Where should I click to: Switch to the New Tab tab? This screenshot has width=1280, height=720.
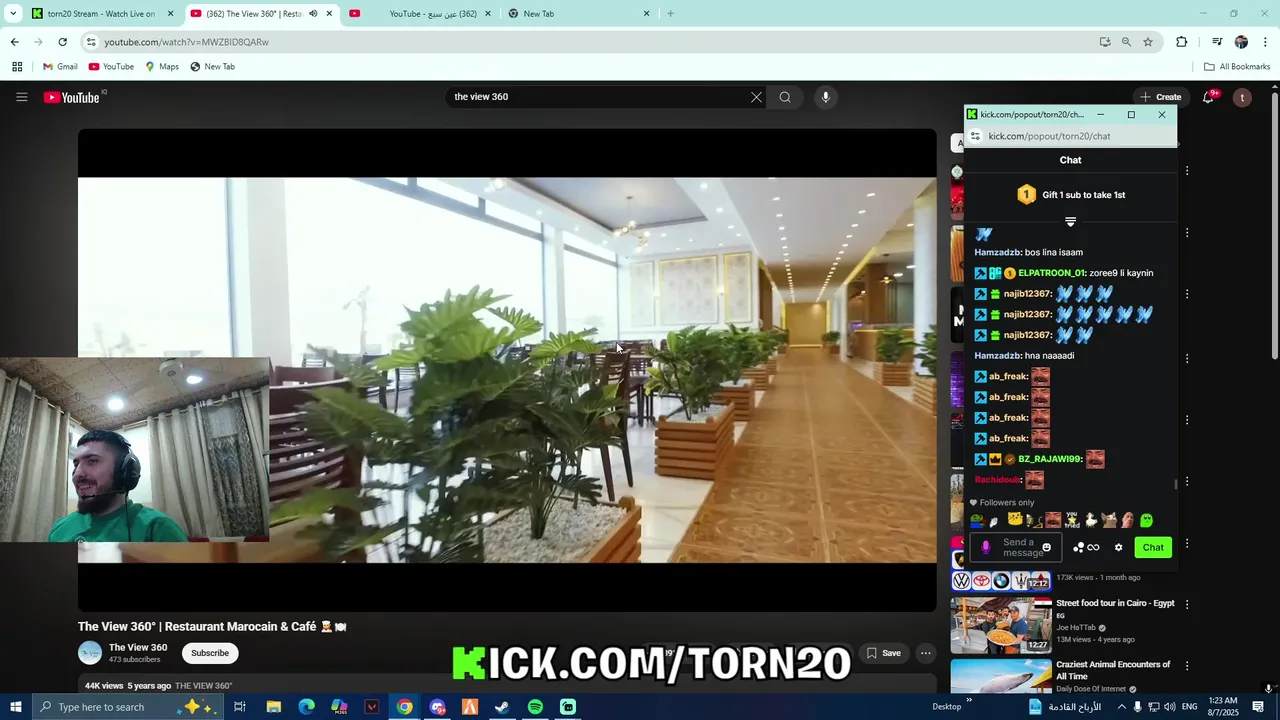(x=578, y=14)
